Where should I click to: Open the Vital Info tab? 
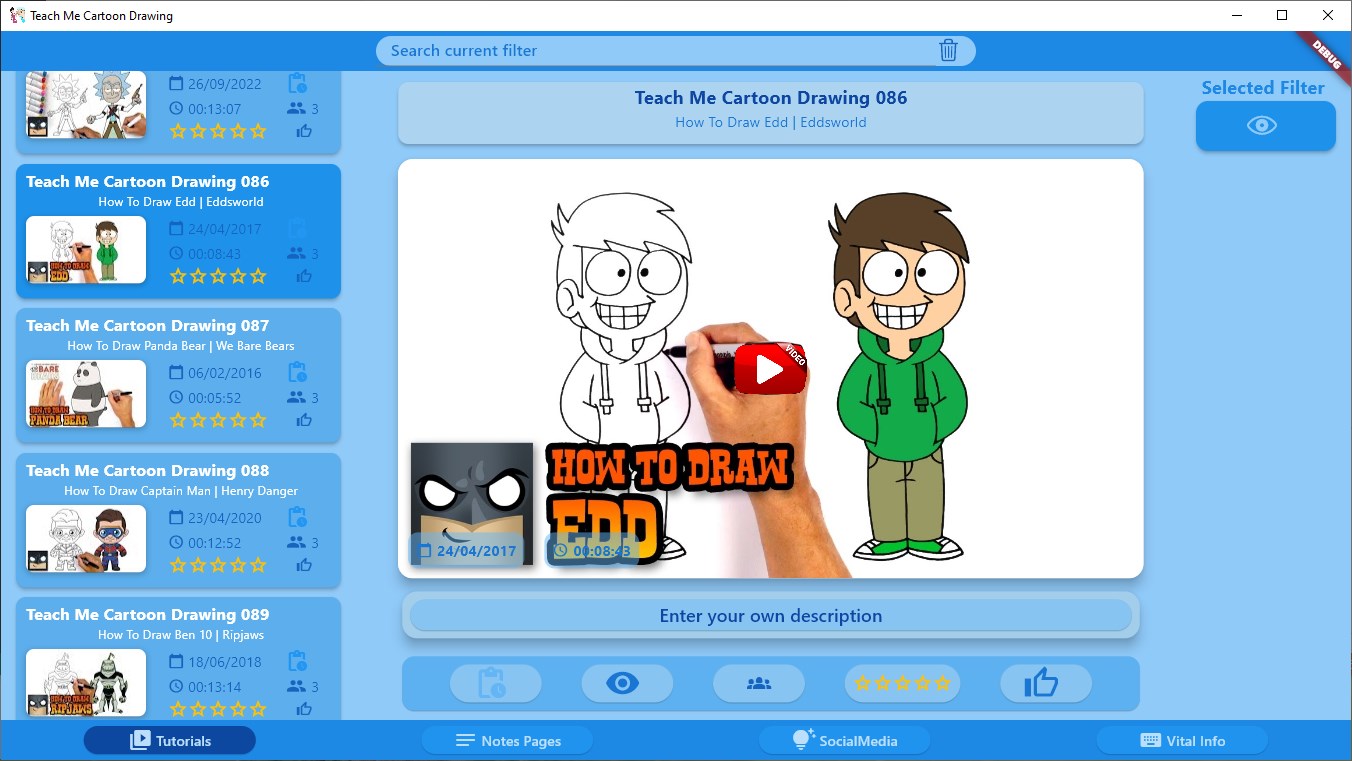[x=1183, y=741]
